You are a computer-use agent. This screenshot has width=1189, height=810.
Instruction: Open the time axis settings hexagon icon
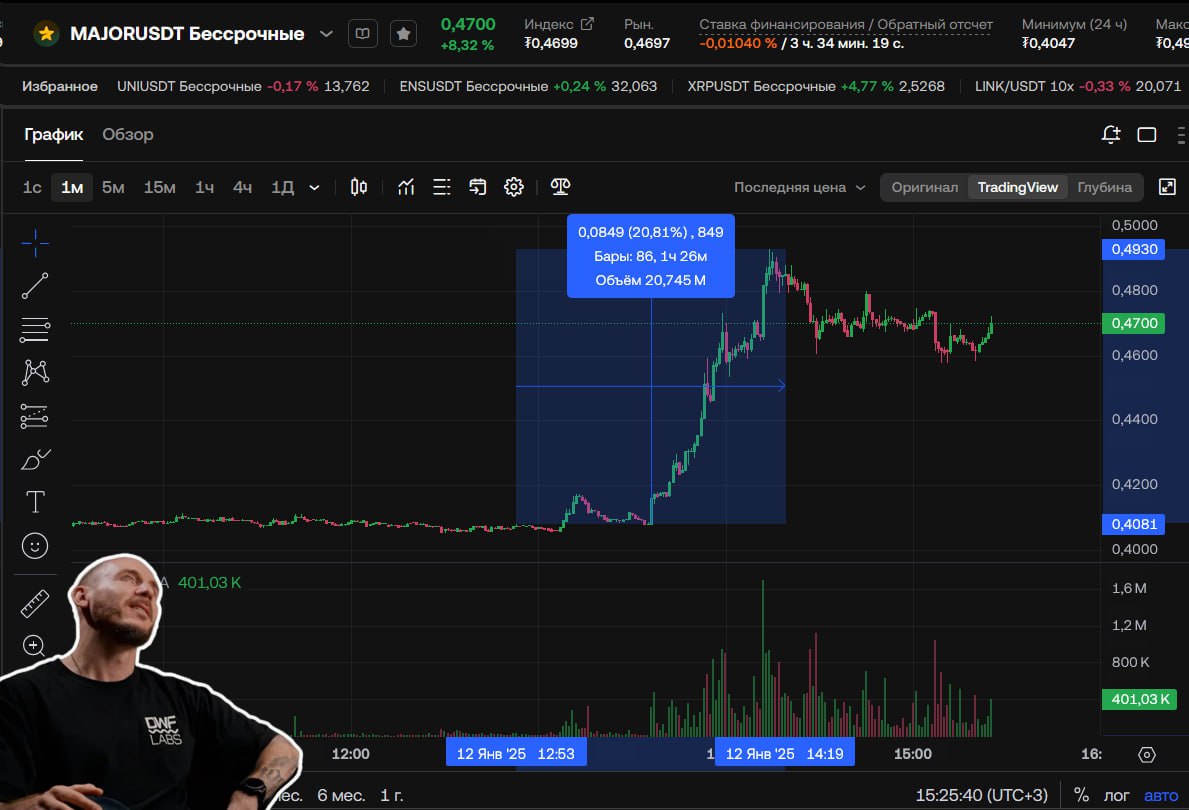tap(1147, 755)
